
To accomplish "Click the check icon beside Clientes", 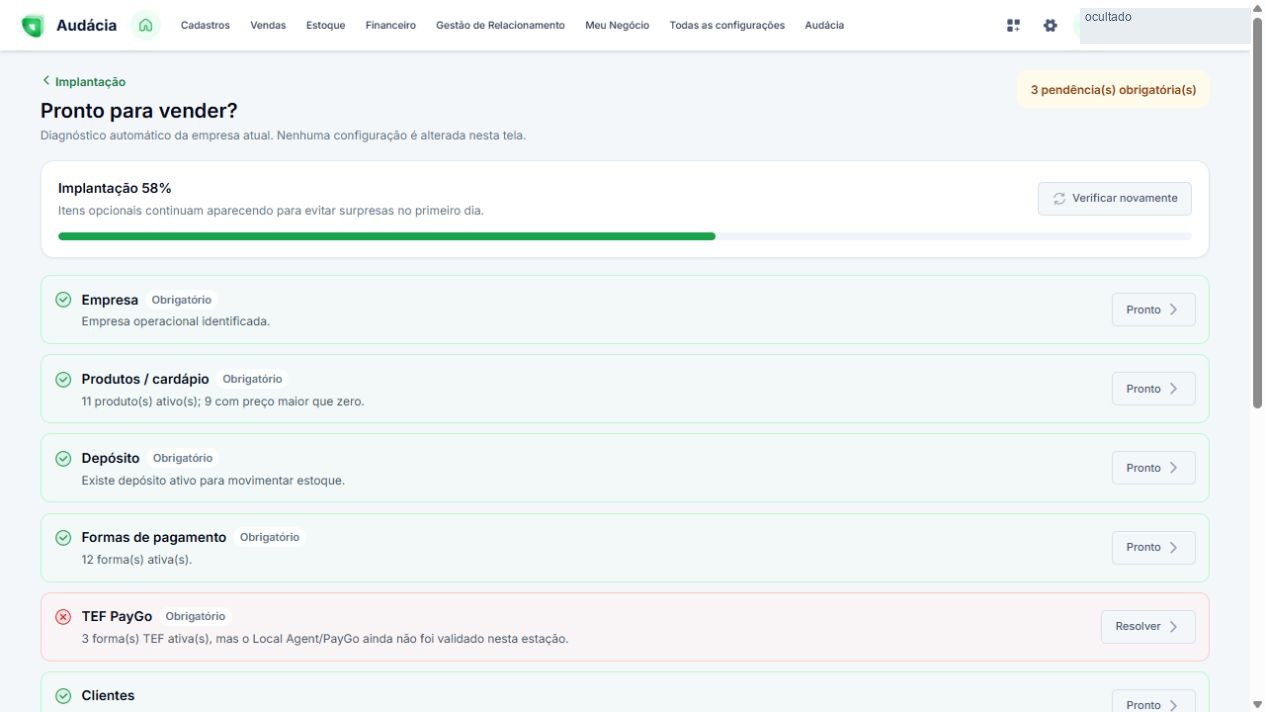I will (x=63, y=695).
